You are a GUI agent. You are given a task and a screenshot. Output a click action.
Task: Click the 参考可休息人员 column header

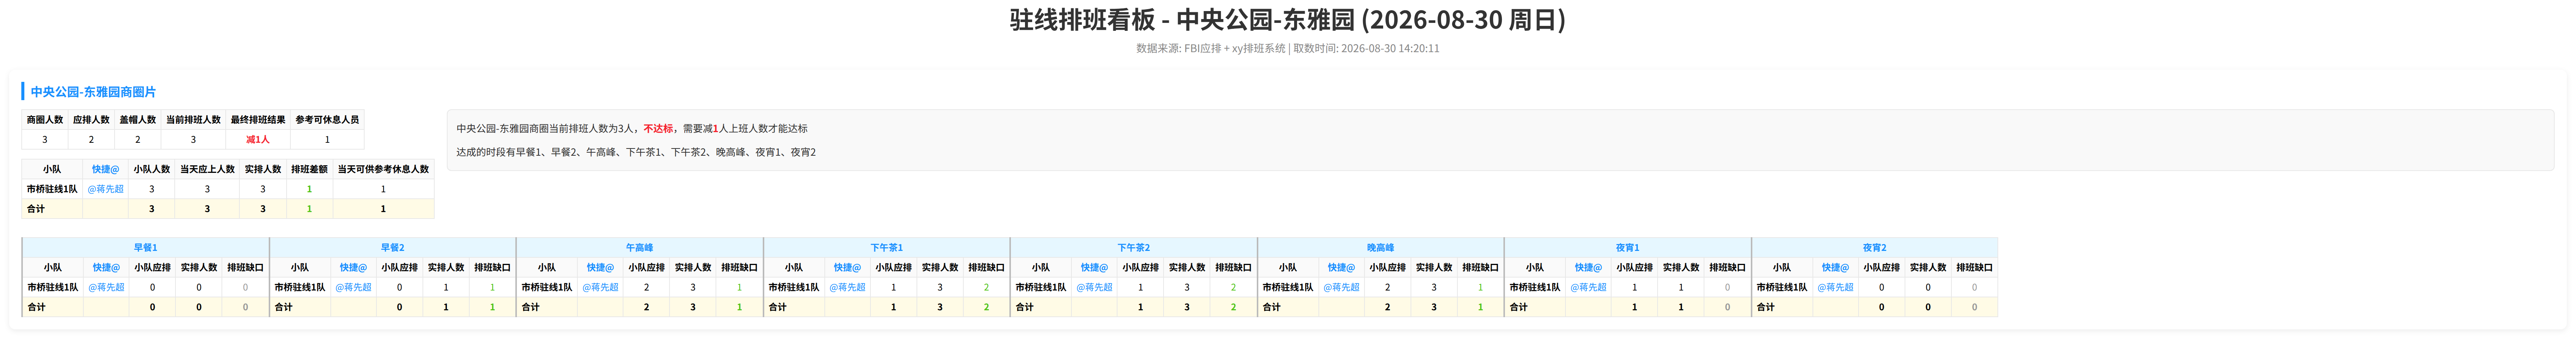327,120
